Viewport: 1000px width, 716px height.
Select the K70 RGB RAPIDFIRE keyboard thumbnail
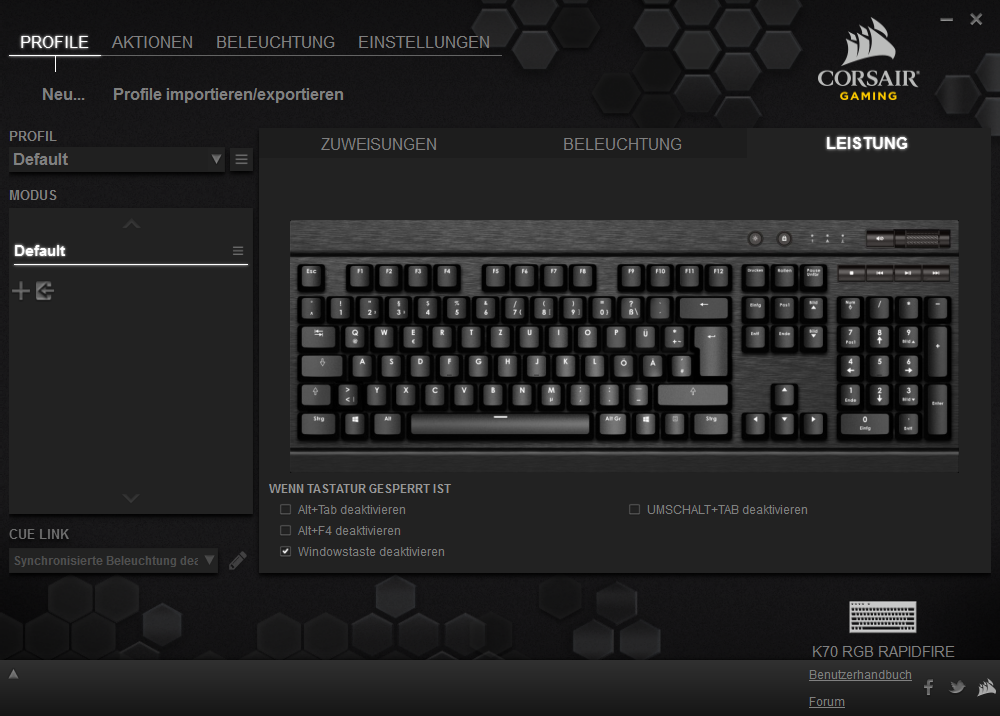click(883, 617)
